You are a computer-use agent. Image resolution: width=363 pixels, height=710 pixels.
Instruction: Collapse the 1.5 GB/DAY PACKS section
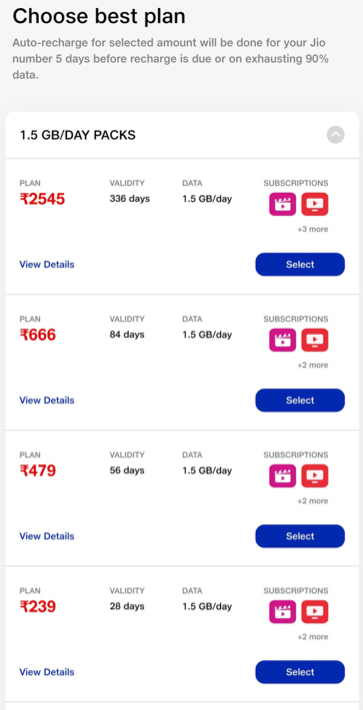(335, 135)
